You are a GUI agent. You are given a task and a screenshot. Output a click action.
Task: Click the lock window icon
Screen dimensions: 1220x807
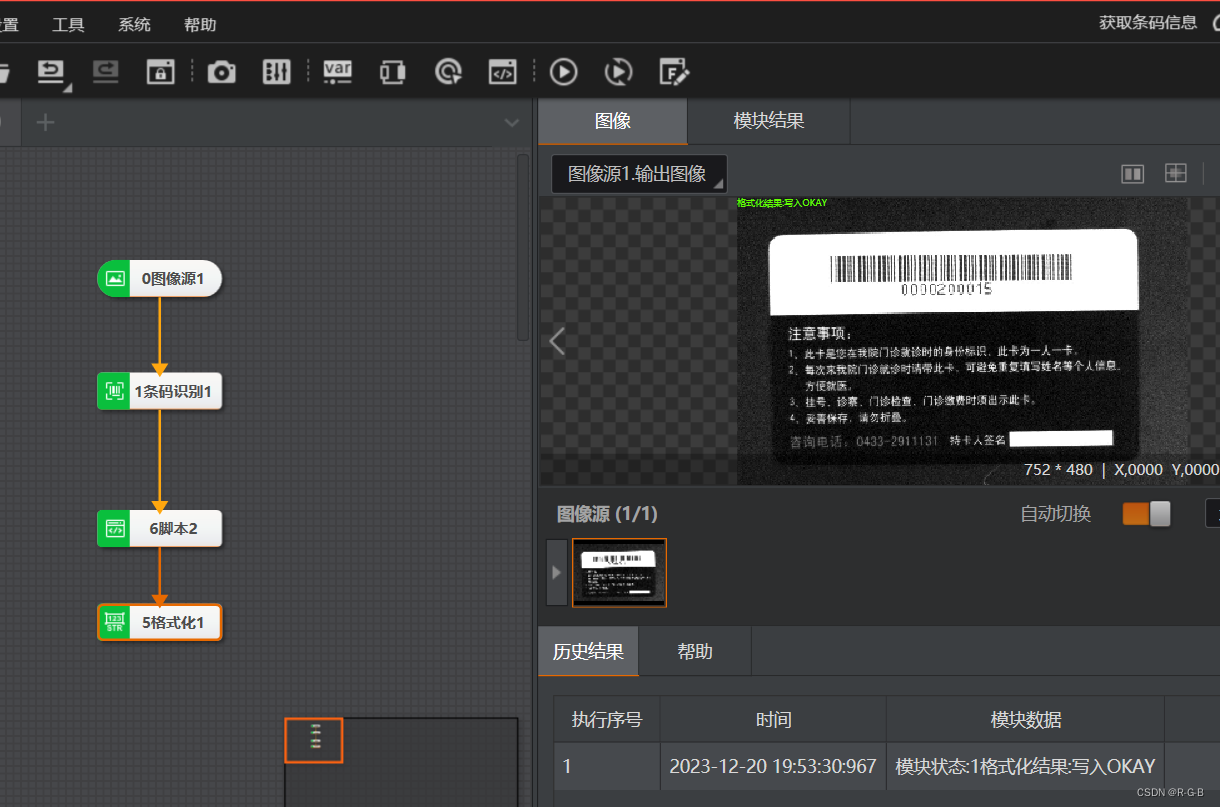[160, 72]
